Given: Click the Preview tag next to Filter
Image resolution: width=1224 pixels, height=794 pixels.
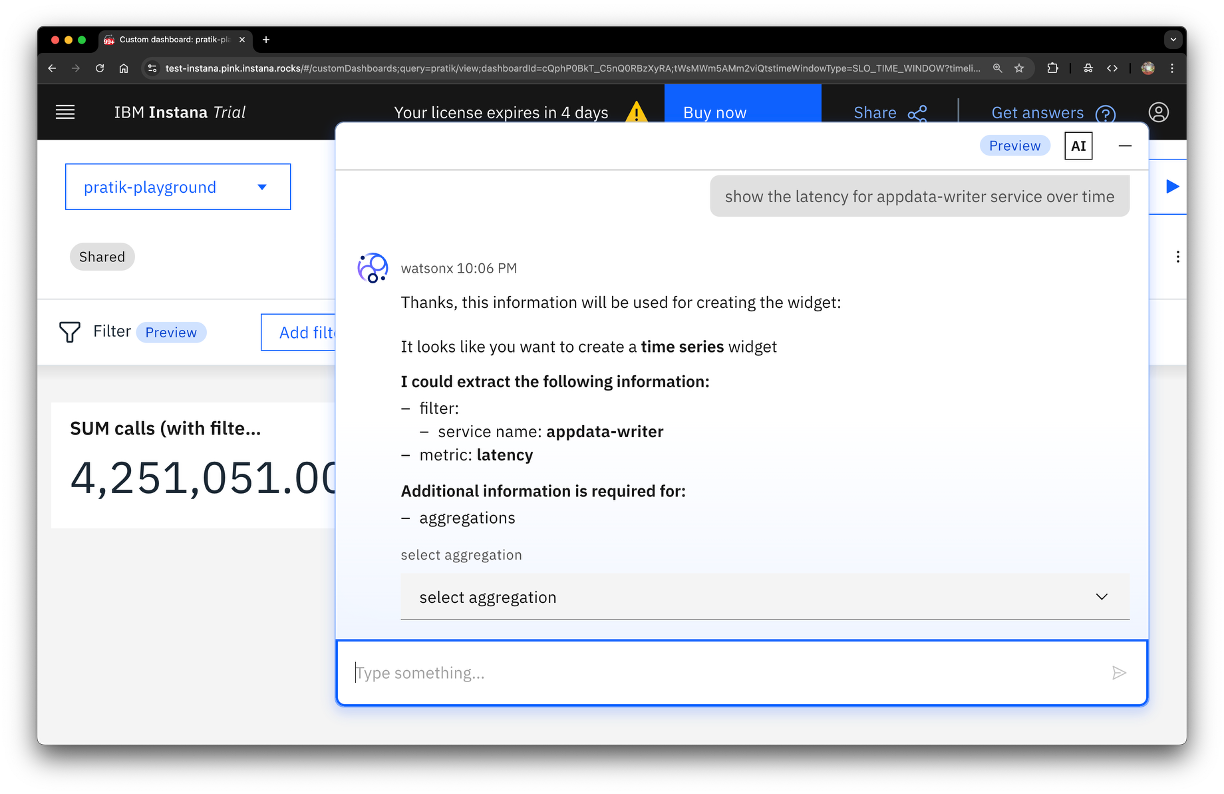Looking at the screenshot, I should click(171, 333).
